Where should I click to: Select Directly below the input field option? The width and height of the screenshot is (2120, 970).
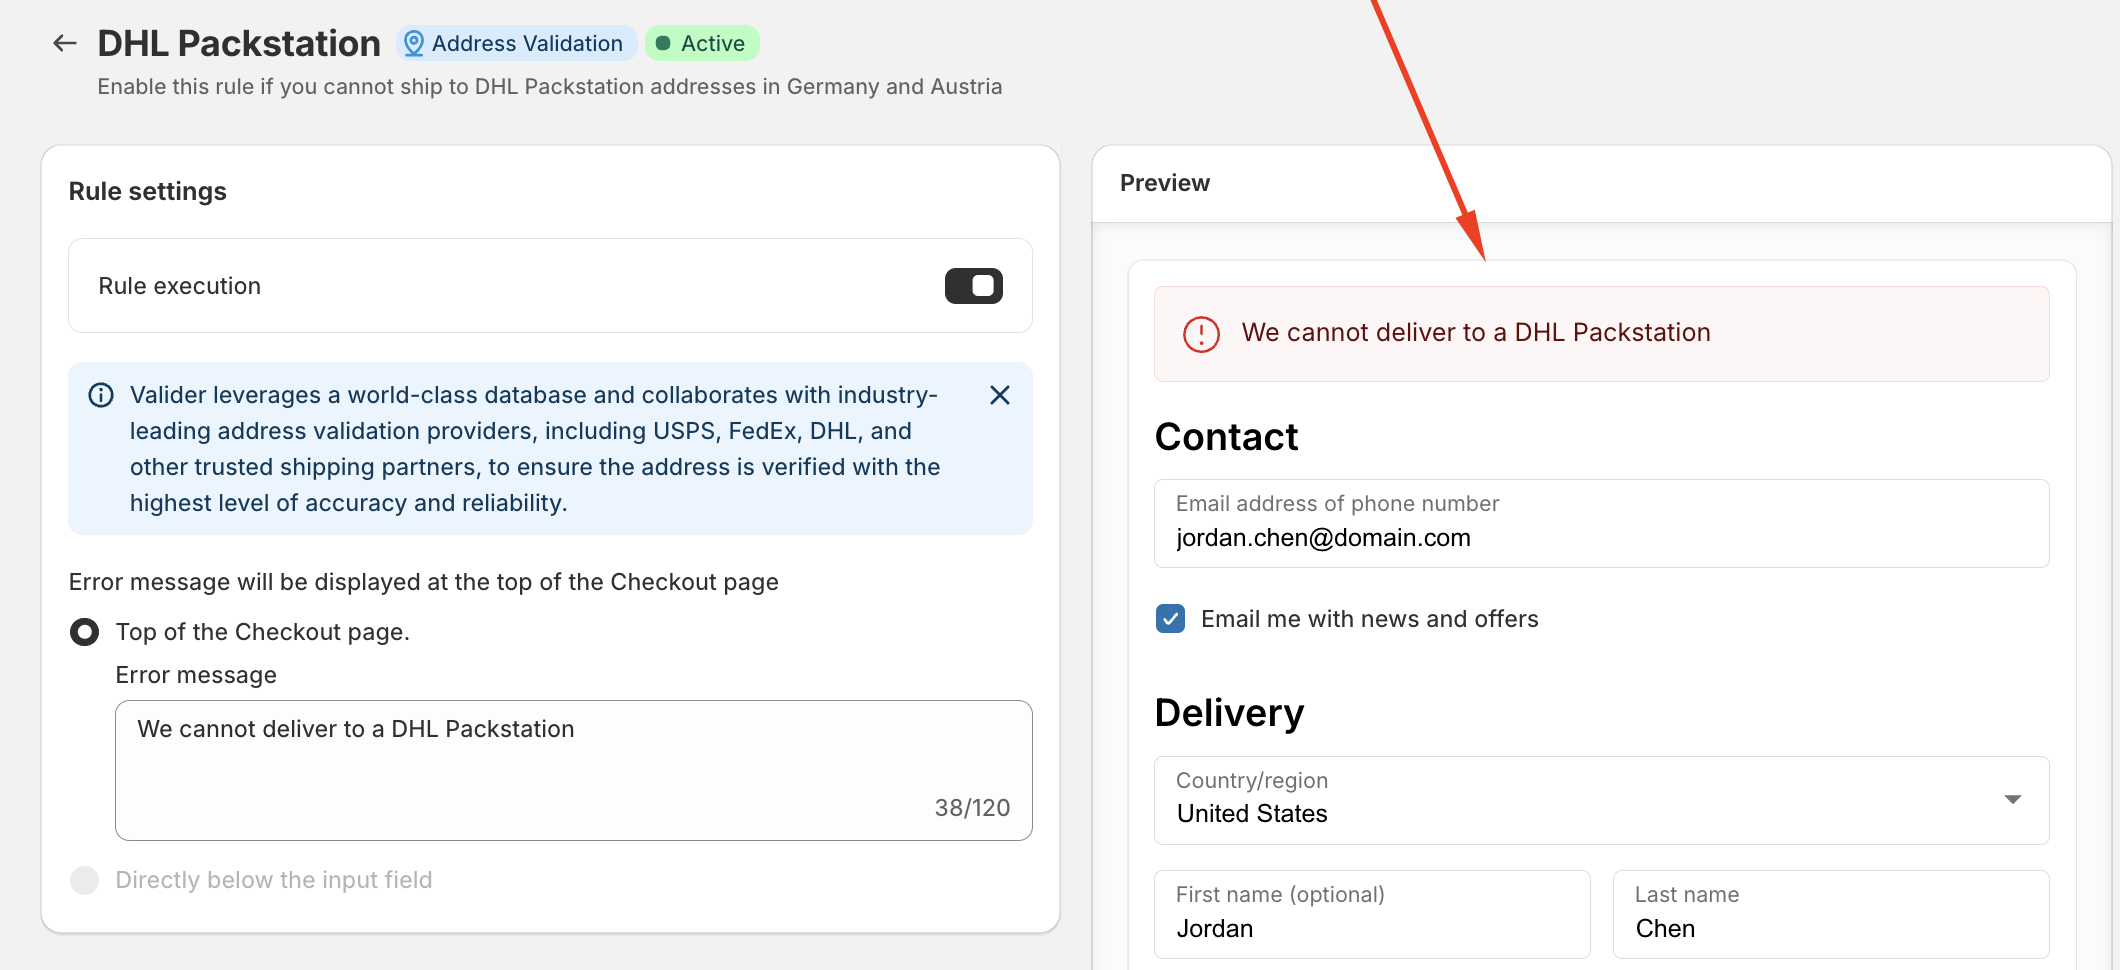click(x=85, y=880)
